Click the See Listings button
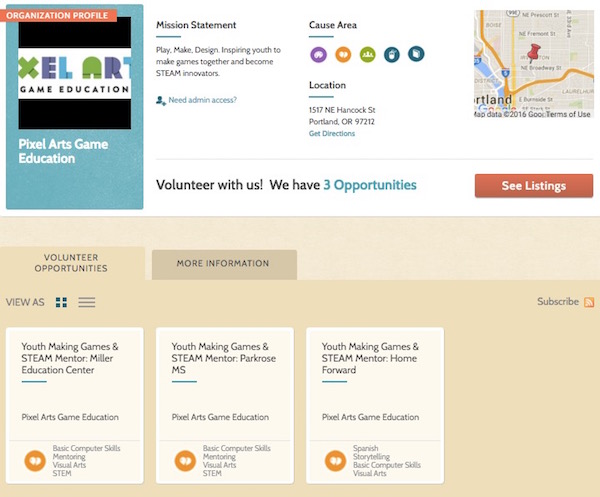Viewport: 600px width, 497px height. point(534,186)
